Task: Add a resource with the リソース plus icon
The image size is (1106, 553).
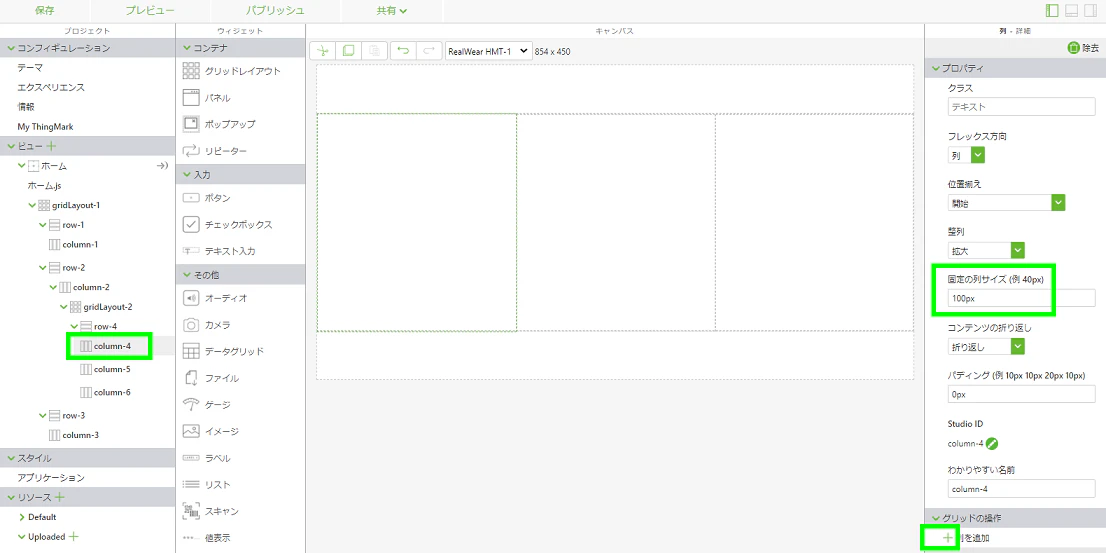Action: pos(60,497)
